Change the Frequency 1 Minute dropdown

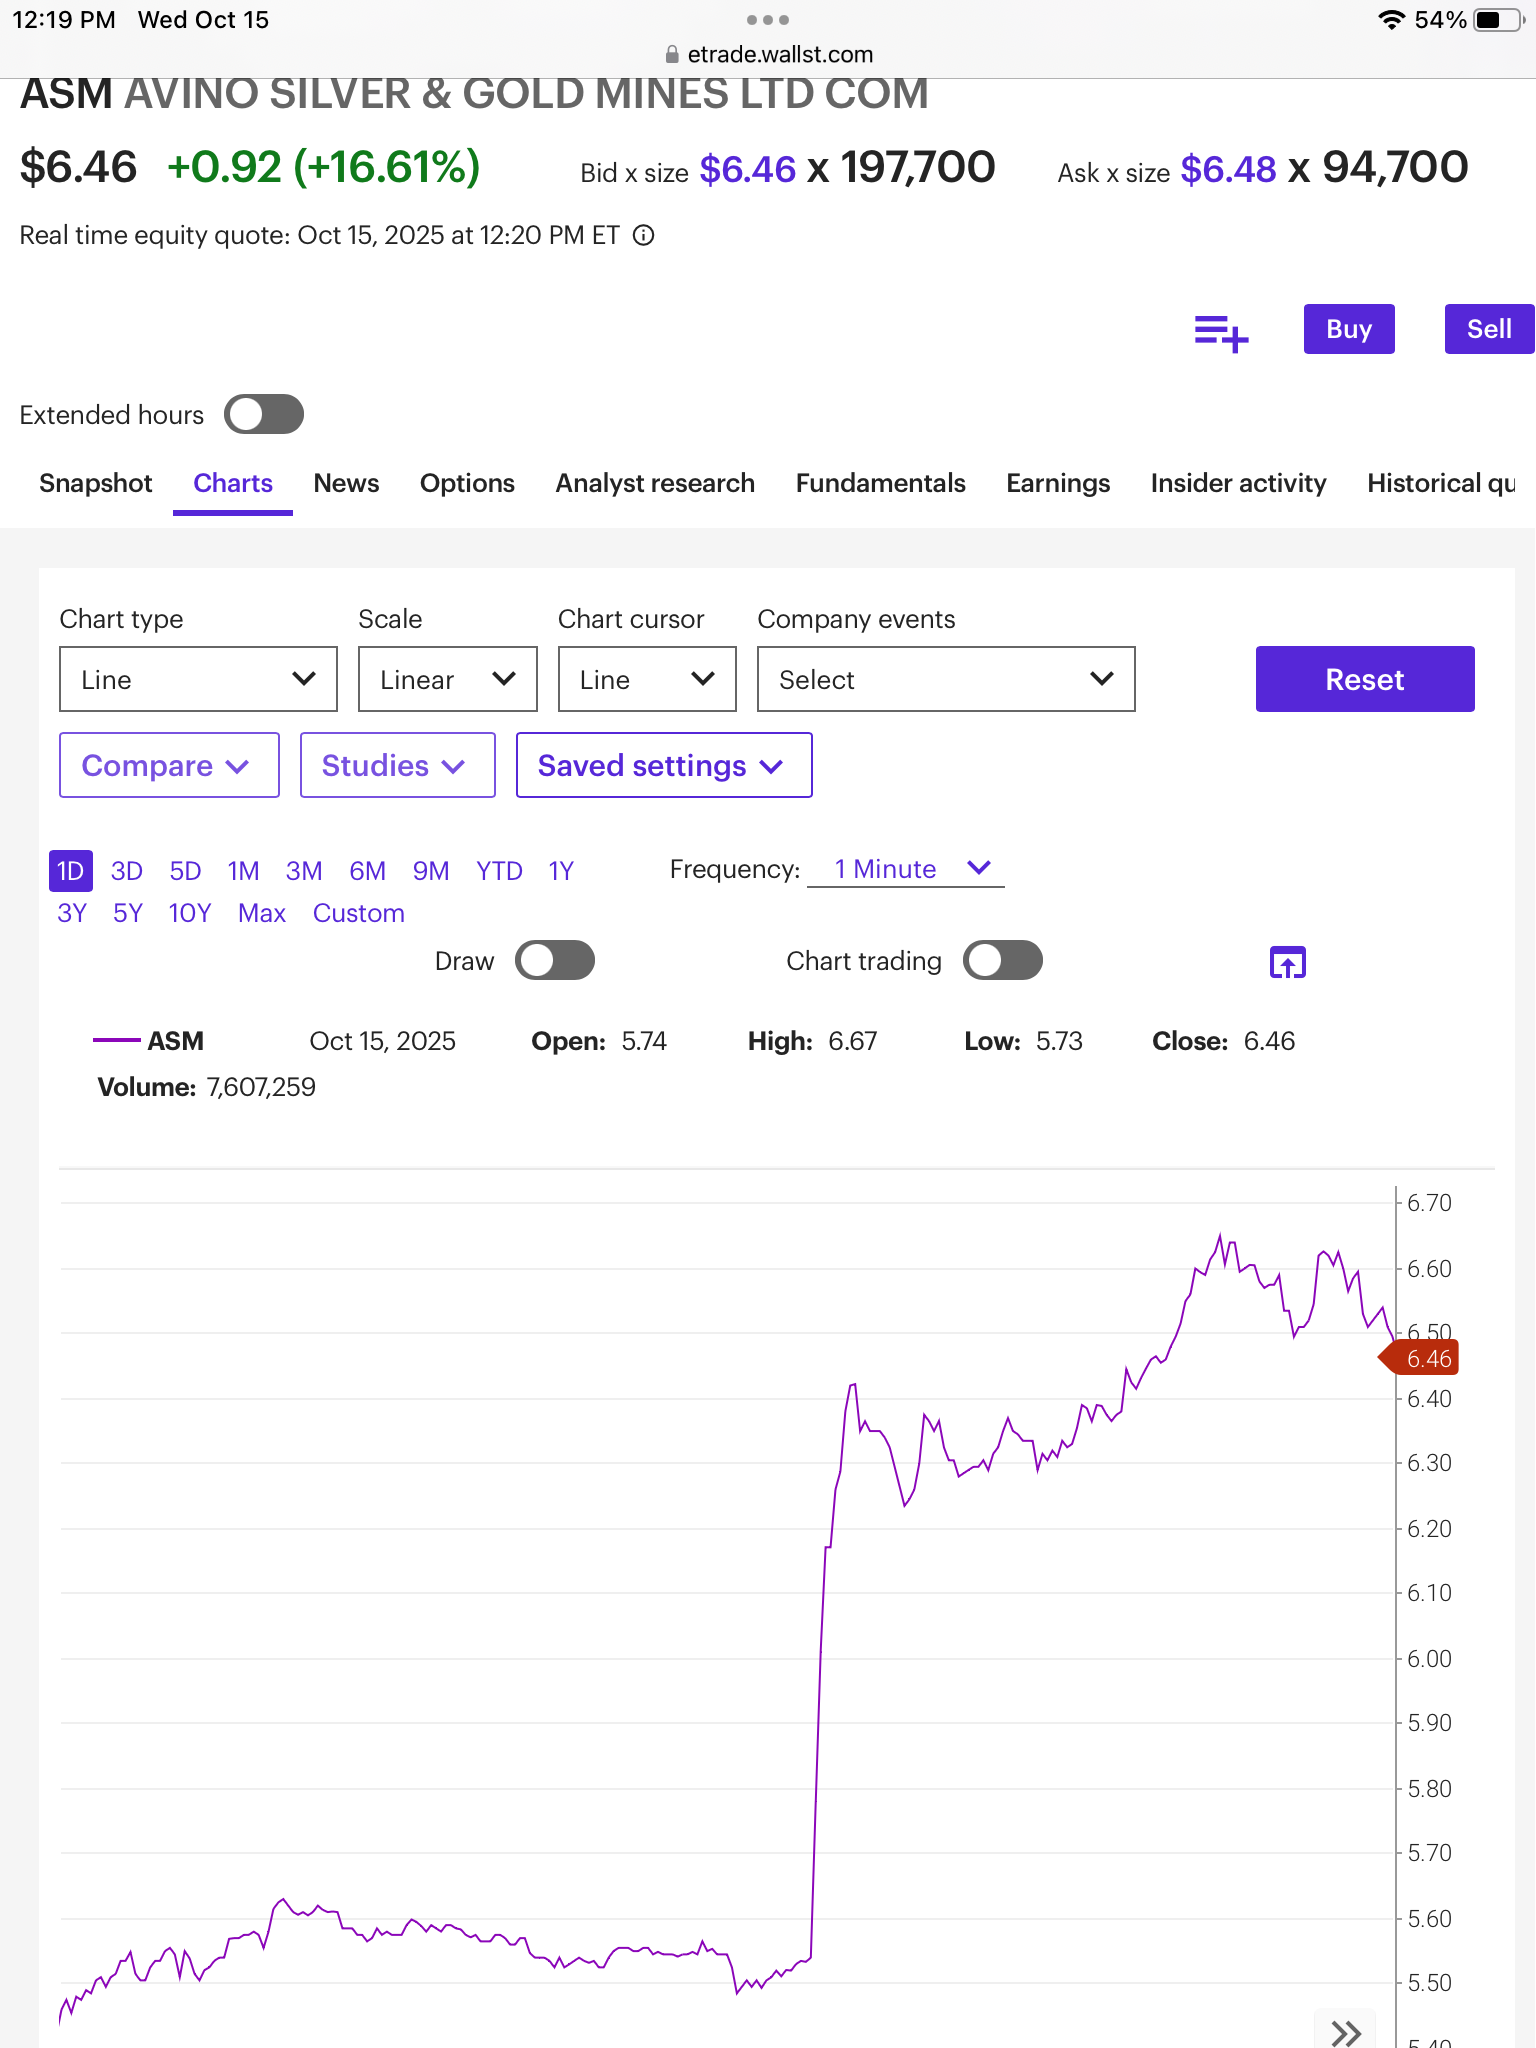coord(906,869)
